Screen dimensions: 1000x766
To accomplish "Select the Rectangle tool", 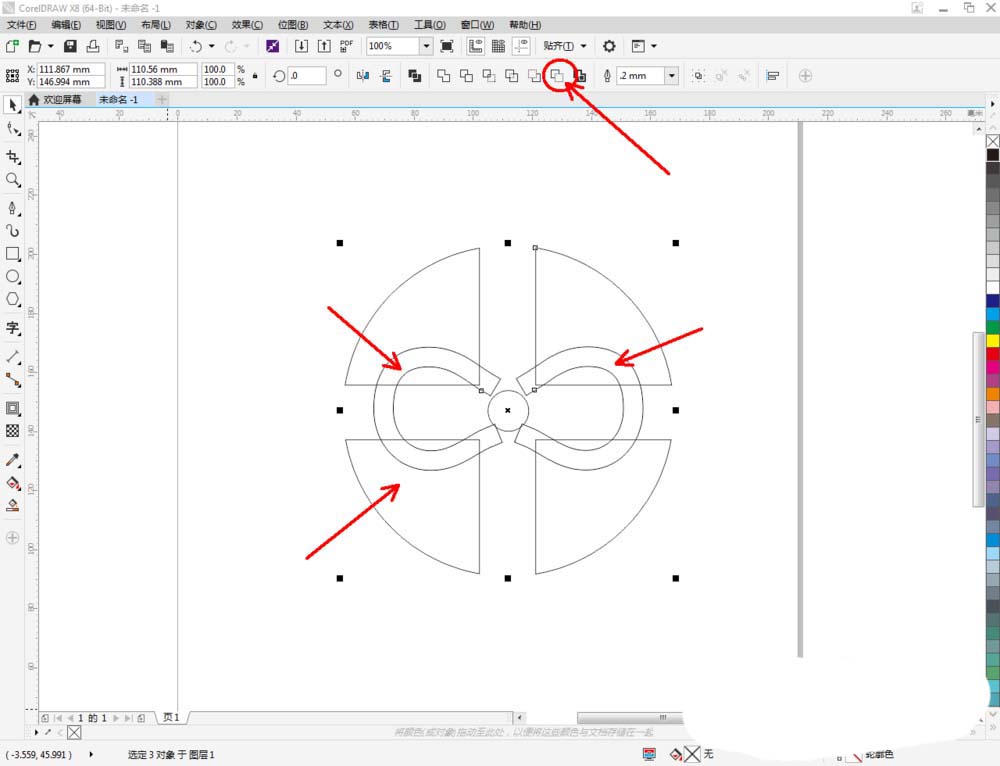I will tap(12, 254).
